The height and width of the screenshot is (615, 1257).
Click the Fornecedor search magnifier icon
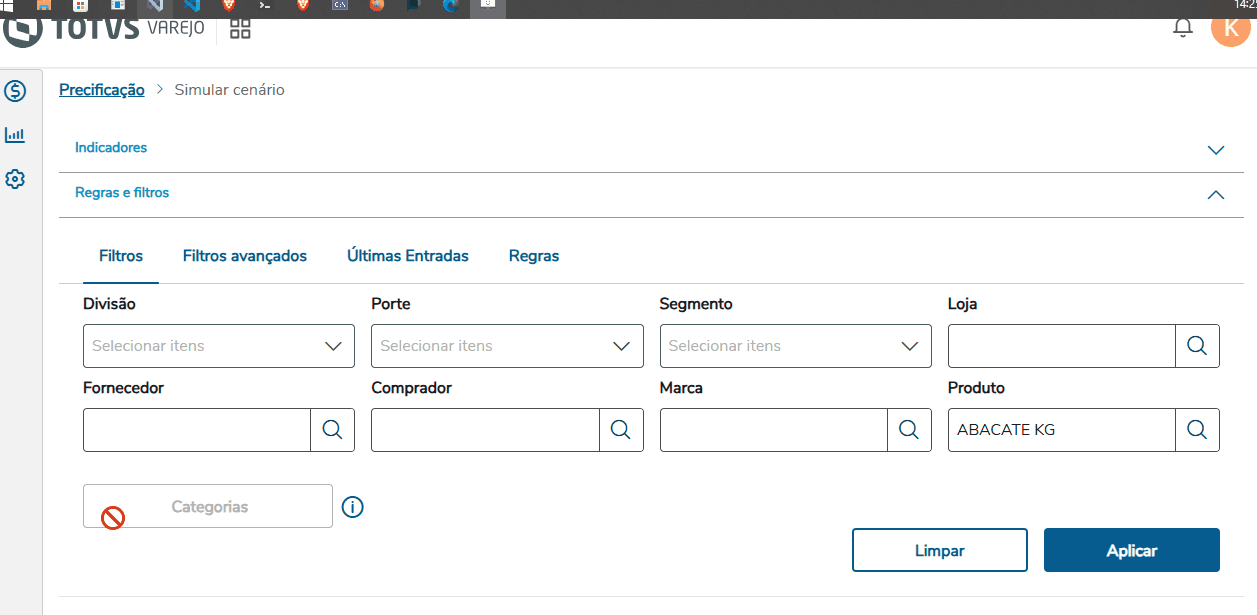tap(332, 430)
